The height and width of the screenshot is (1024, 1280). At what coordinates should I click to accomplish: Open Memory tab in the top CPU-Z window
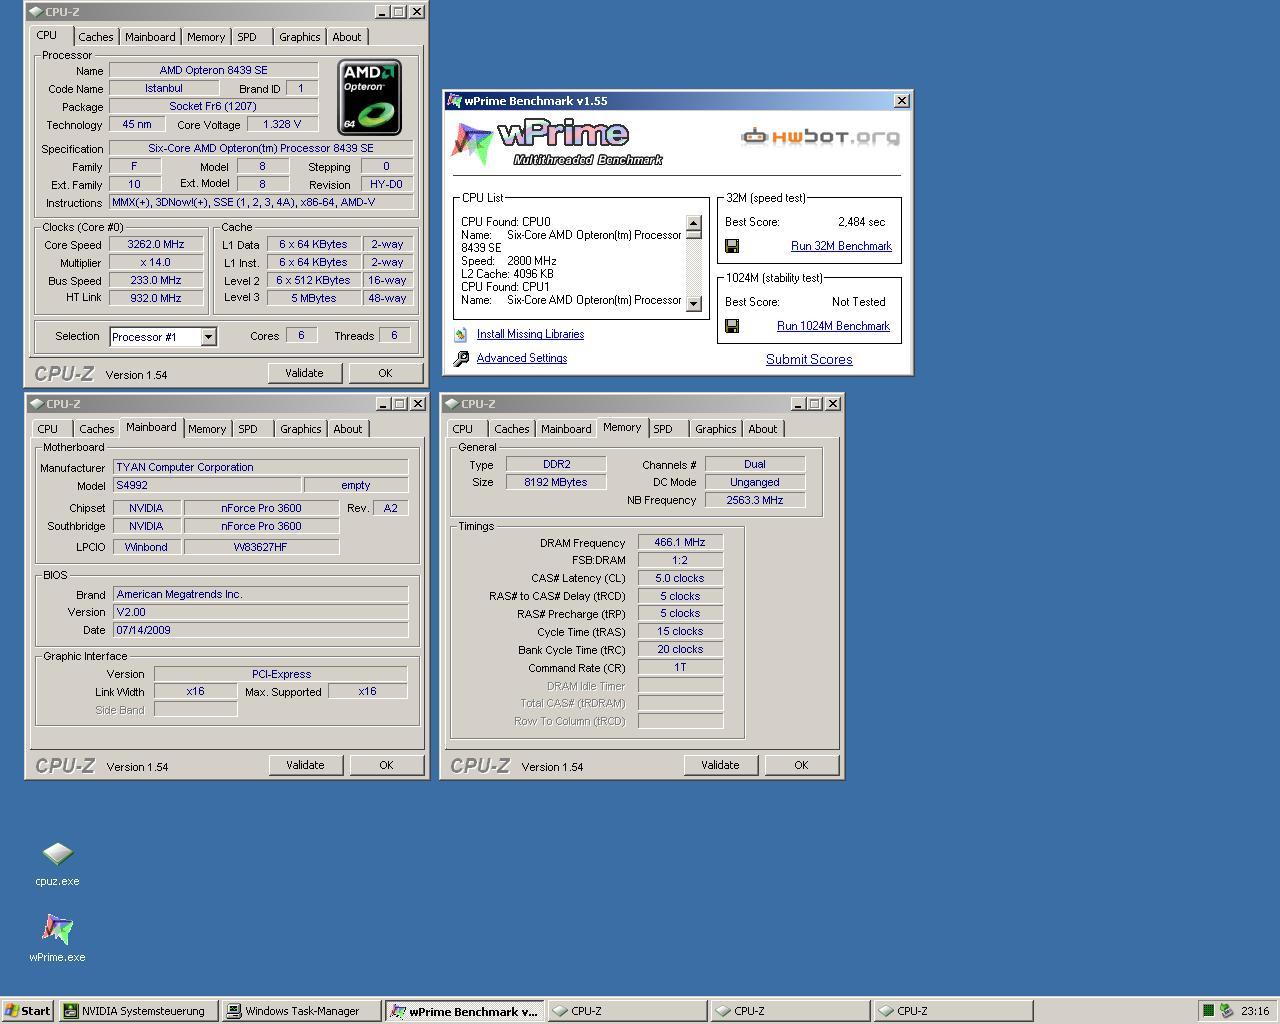pos(206,37)
